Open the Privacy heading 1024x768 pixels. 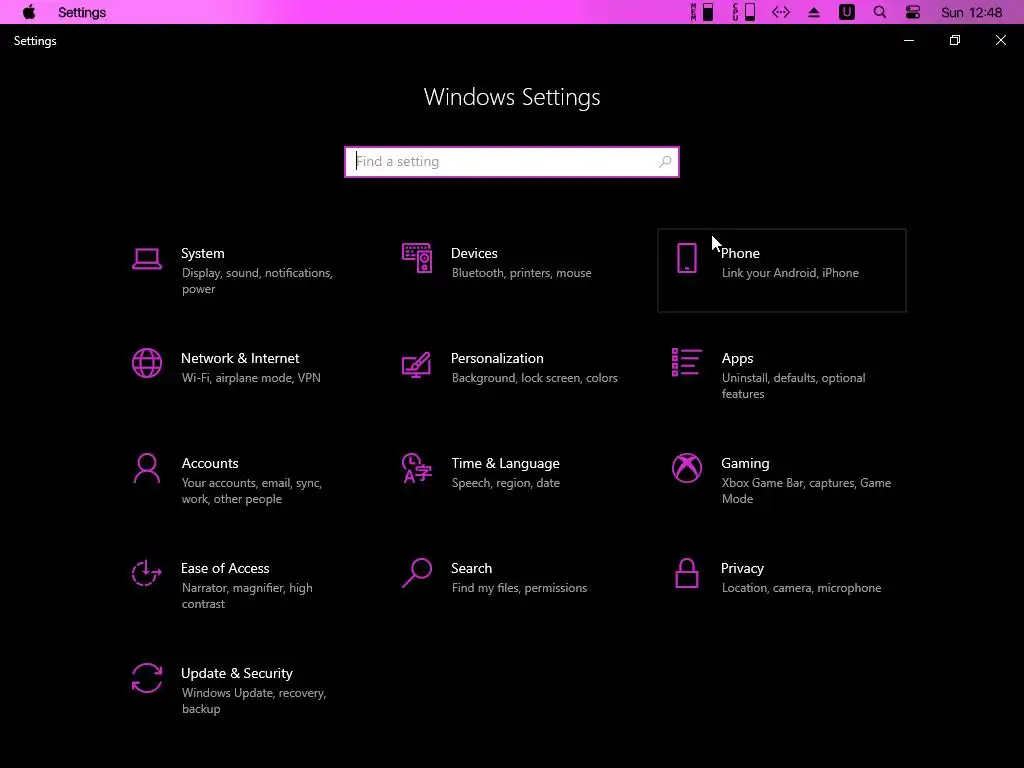742,569
